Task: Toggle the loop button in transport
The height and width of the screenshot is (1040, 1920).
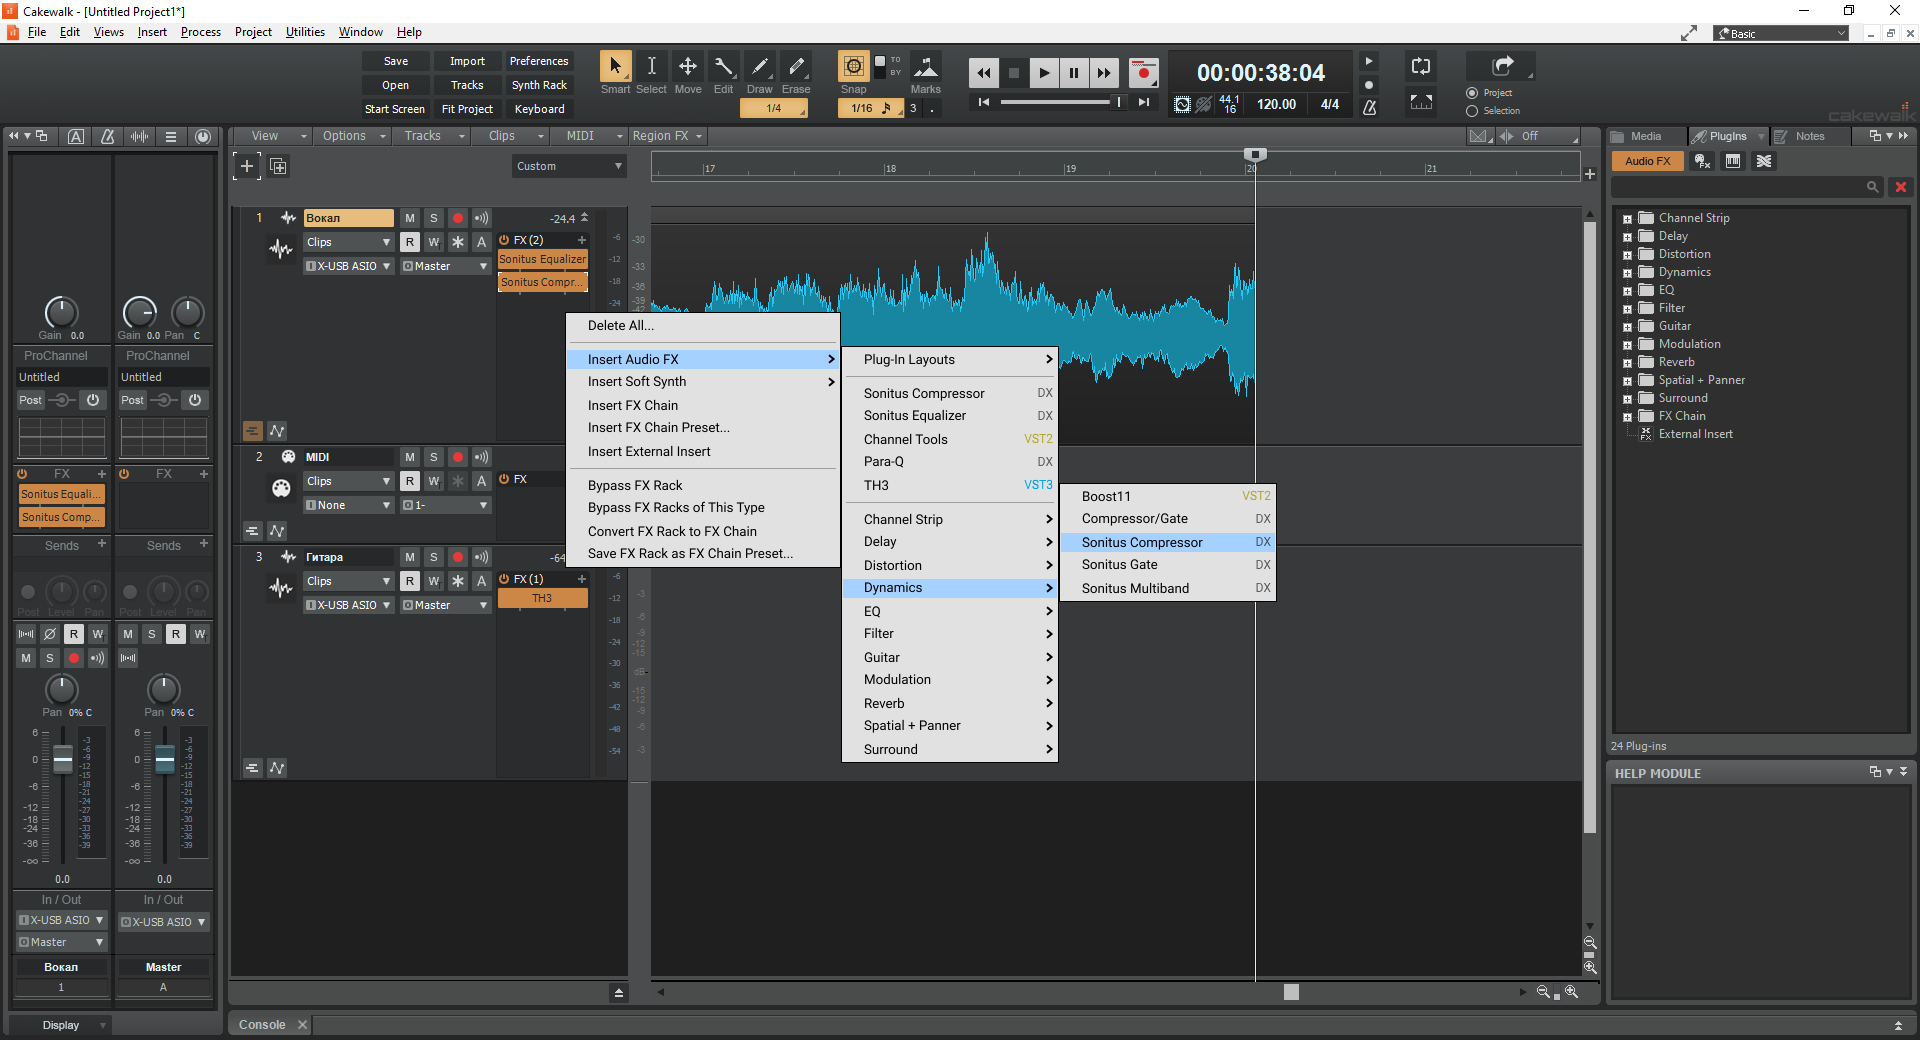Action: tap(1421, 67)
